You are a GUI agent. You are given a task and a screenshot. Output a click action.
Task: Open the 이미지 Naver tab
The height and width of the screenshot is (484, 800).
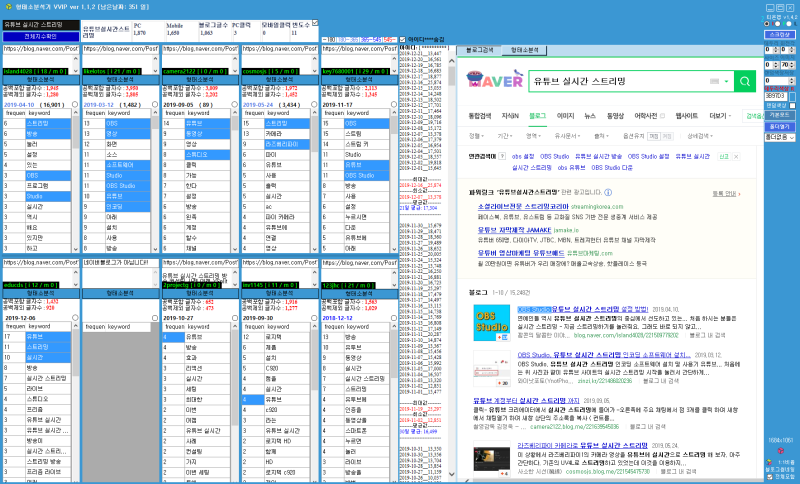[x=565, y=116]
